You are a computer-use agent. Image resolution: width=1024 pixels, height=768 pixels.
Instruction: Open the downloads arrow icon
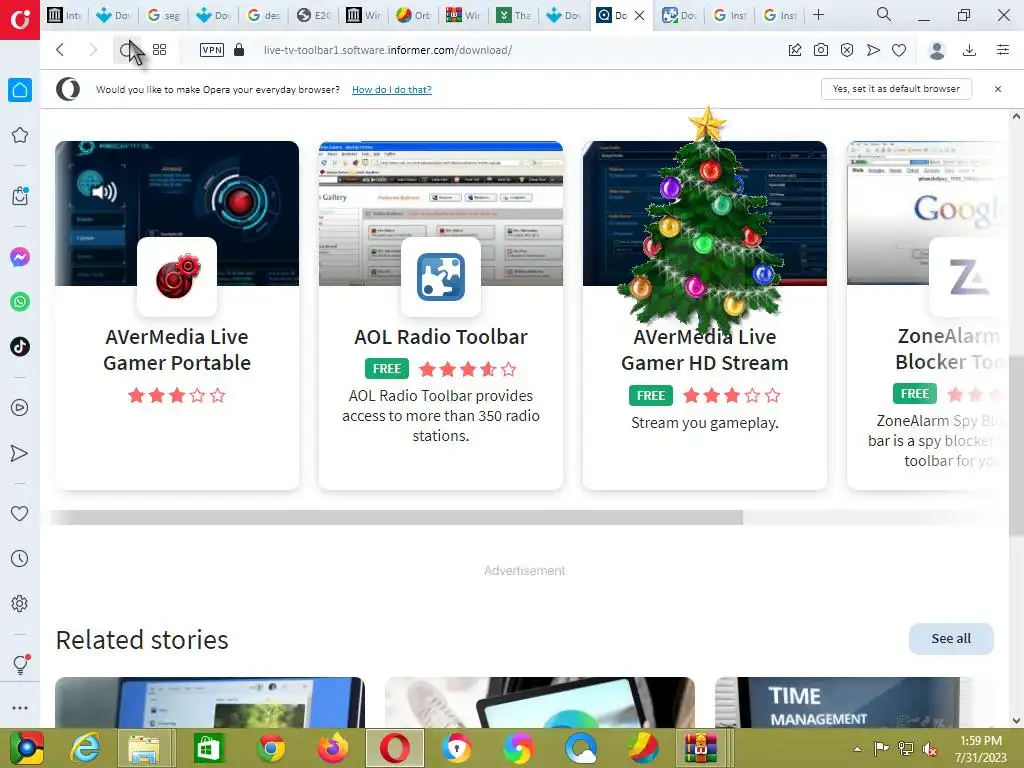click(x=970, y=50)
